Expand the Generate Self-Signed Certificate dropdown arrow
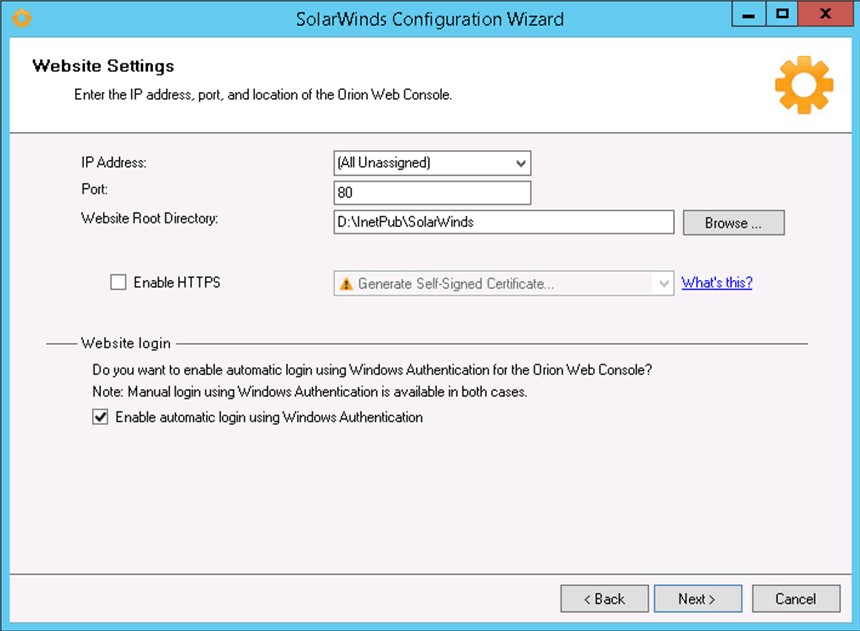The width and height of the screenshot is (860, 631). tap(663, 284)
